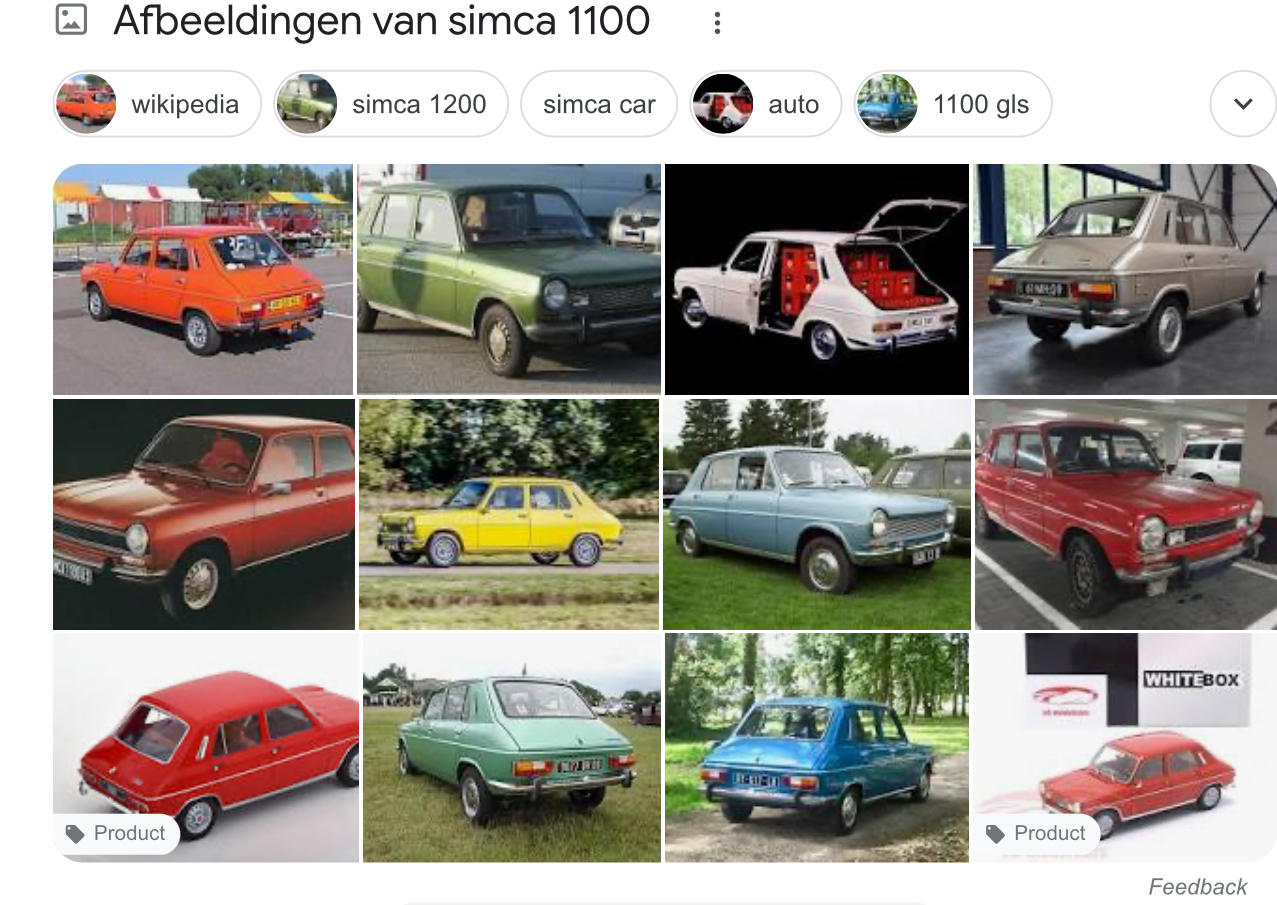This screenshot has height=905, width=1277.
Task: Open the Feedback link
Action: point(1197,887)
